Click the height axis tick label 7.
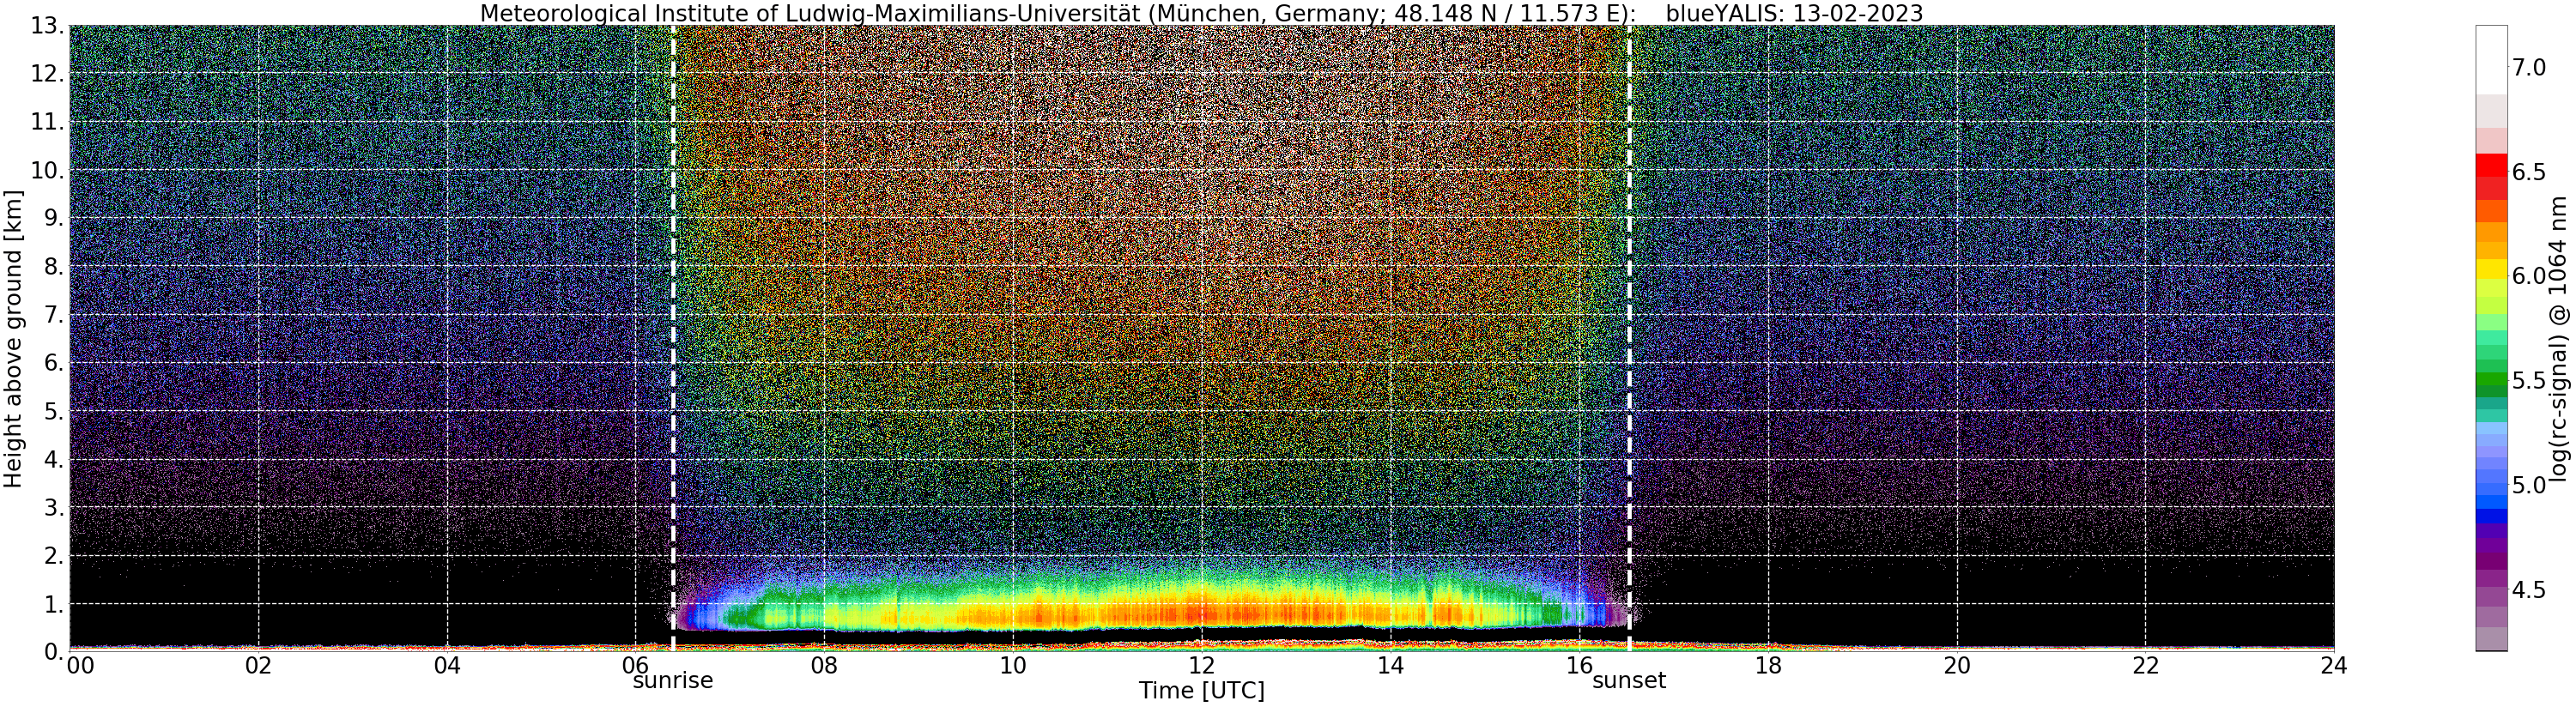 (52, 315)
